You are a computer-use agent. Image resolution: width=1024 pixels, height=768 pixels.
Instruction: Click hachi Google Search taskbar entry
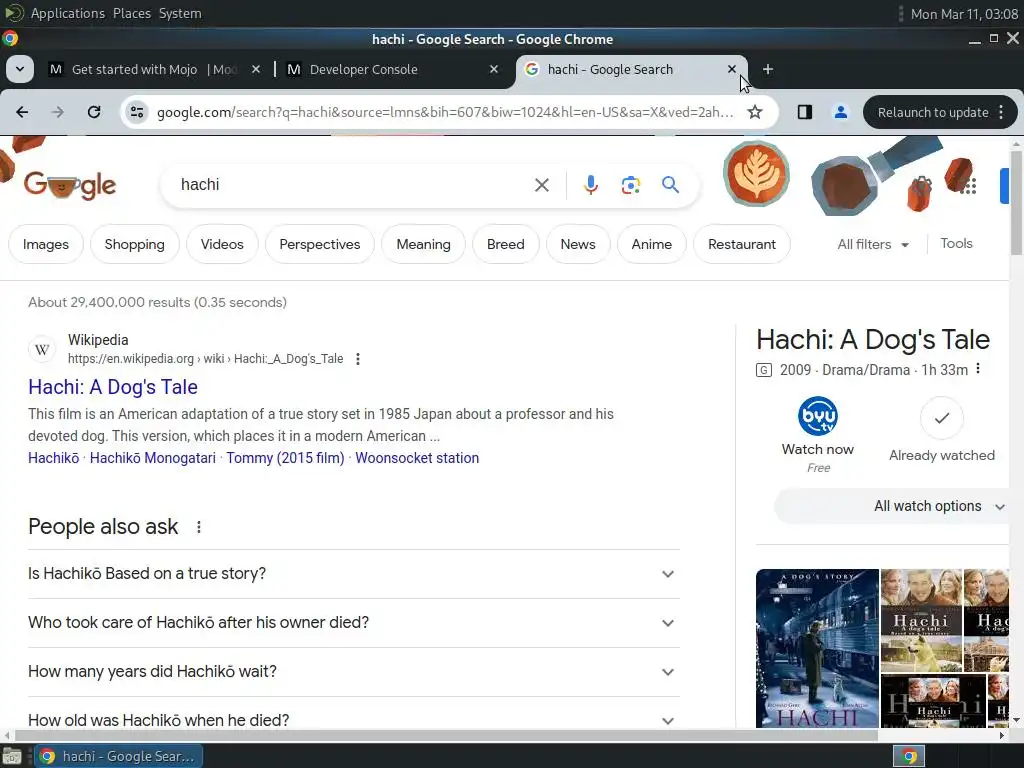(x=118, y=756)
